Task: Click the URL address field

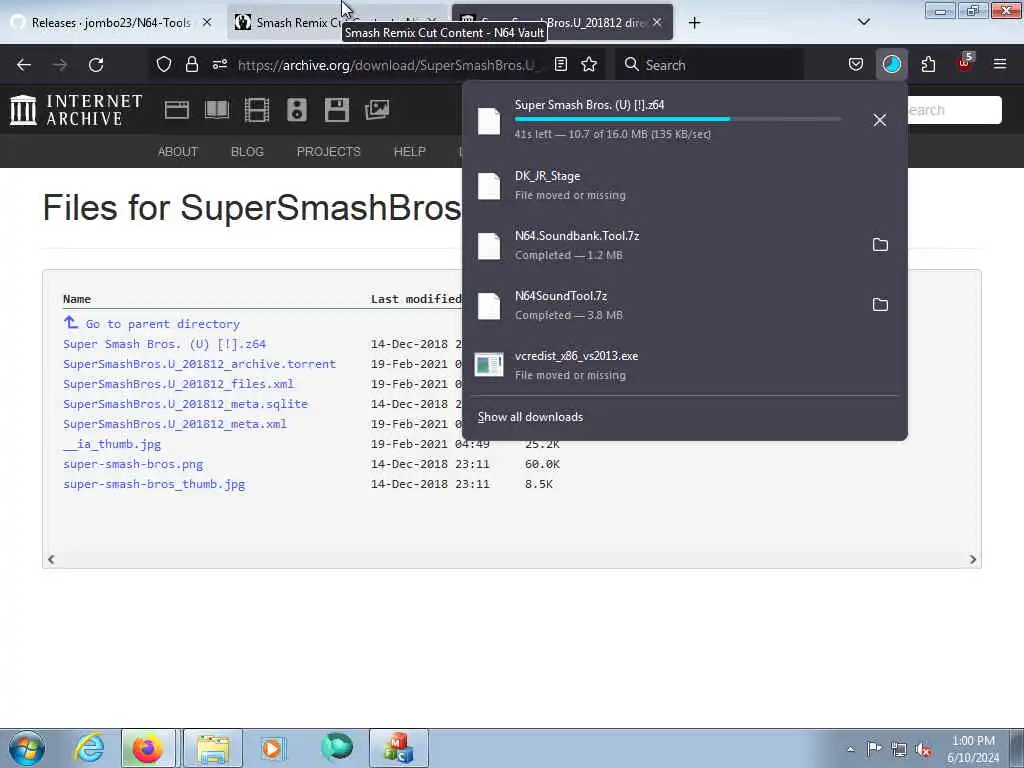Action: click(389, 65)
